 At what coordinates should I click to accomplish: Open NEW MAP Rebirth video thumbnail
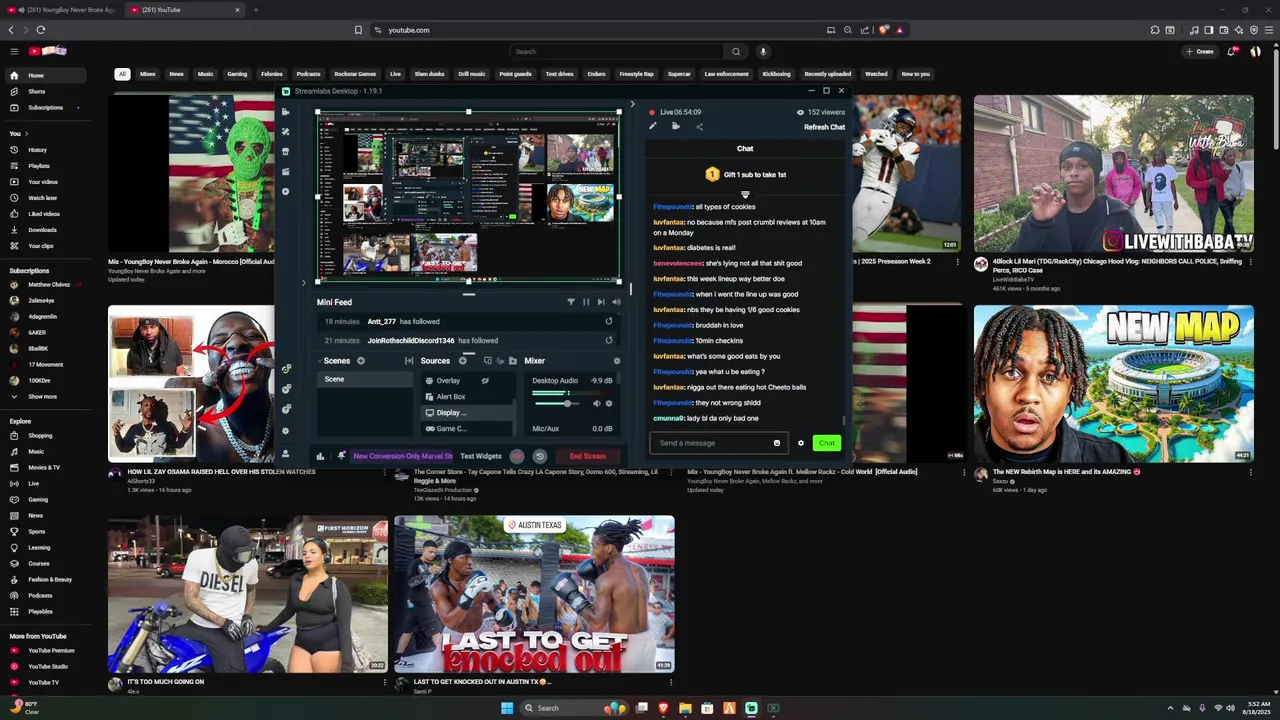click(x=1114, y=384)
